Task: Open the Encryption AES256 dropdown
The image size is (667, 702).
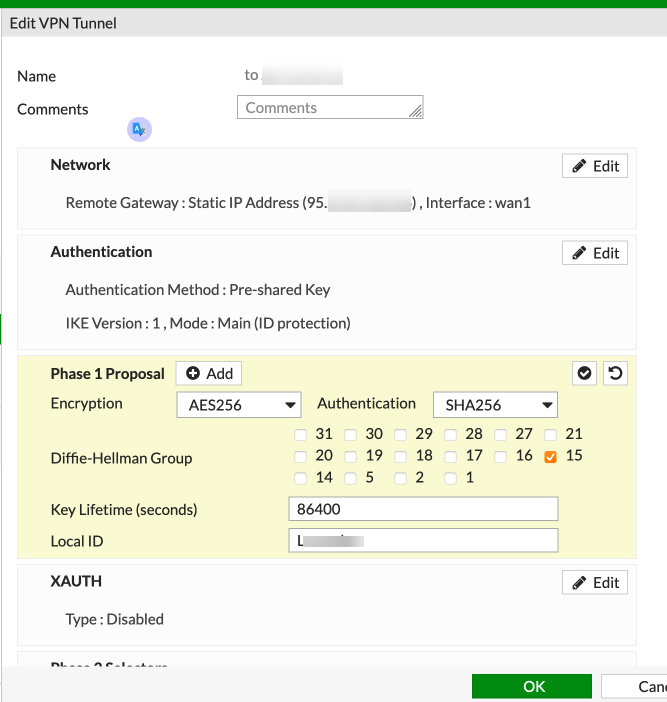Action: coord(238,405)
